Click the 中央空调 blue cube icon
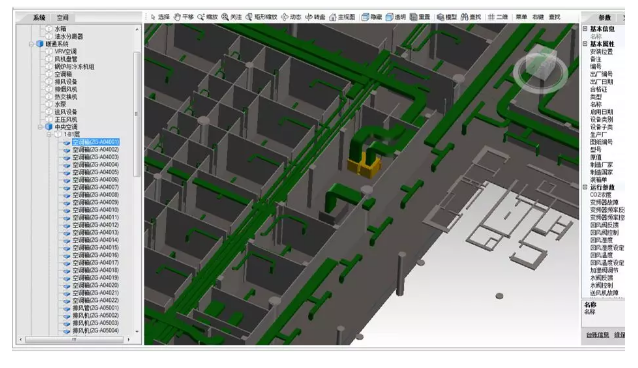 click(x=48, y=127)
